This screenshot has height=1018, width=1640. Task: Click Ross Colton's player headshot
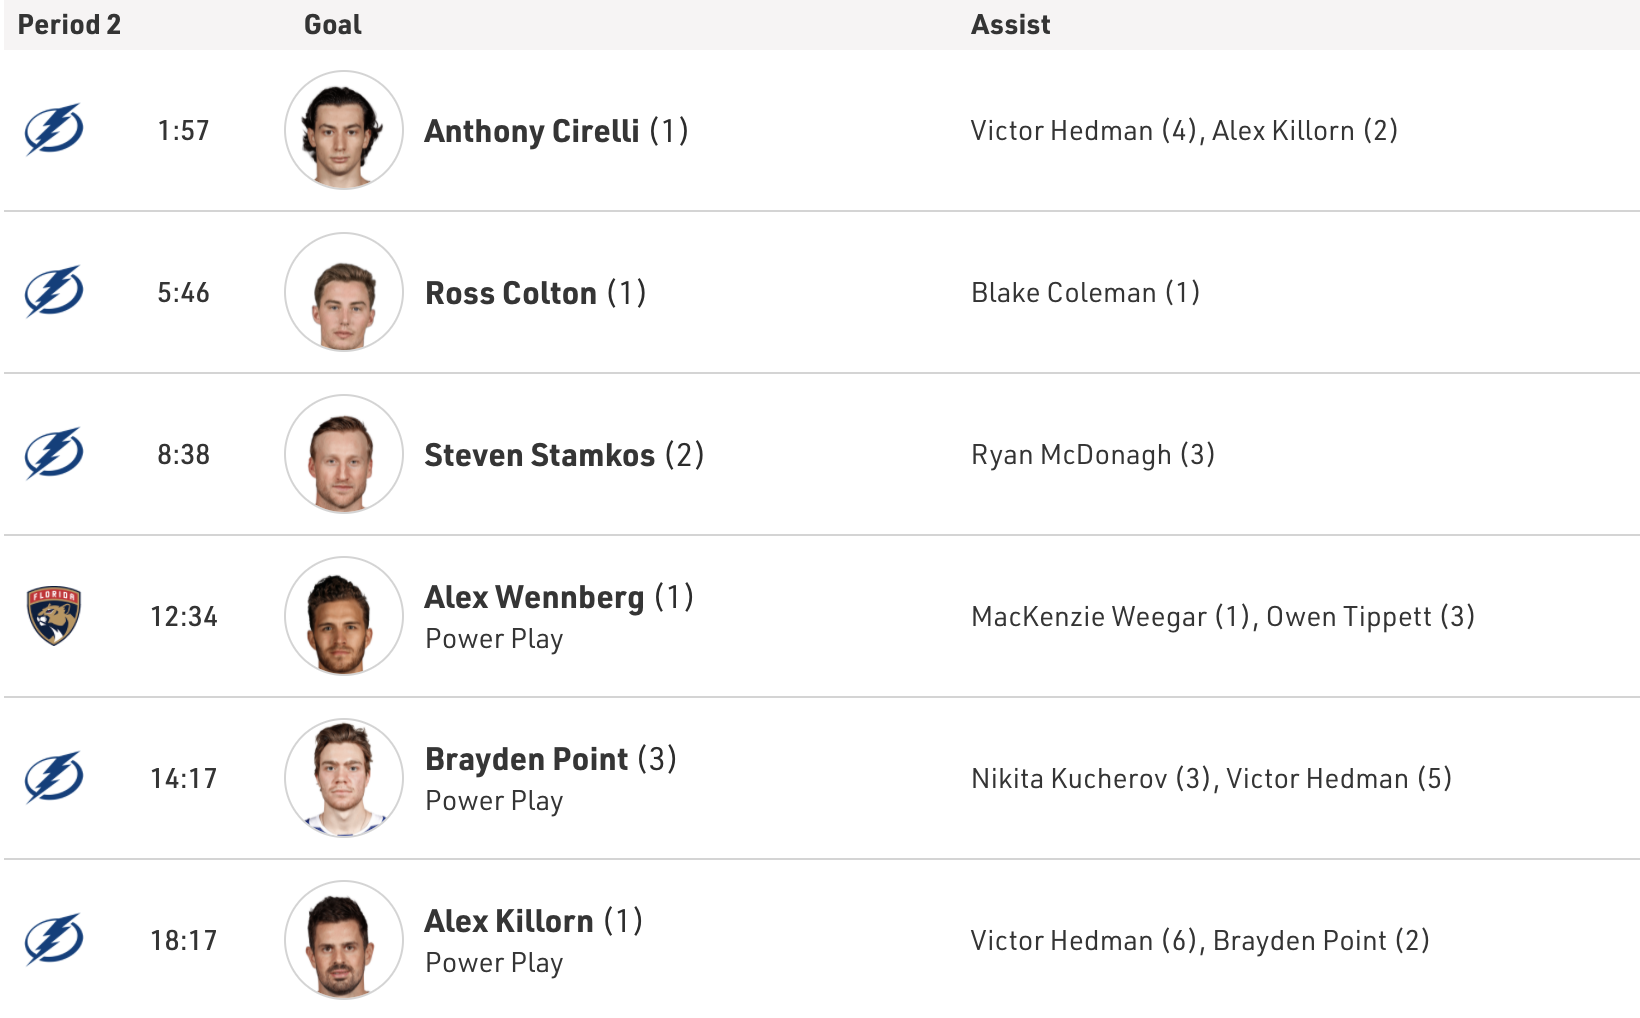pyautogui.click(x=343, y=292)
